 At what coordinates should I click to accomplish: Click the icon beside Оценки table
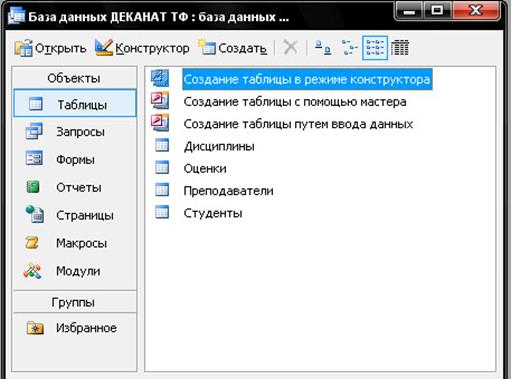162,168
